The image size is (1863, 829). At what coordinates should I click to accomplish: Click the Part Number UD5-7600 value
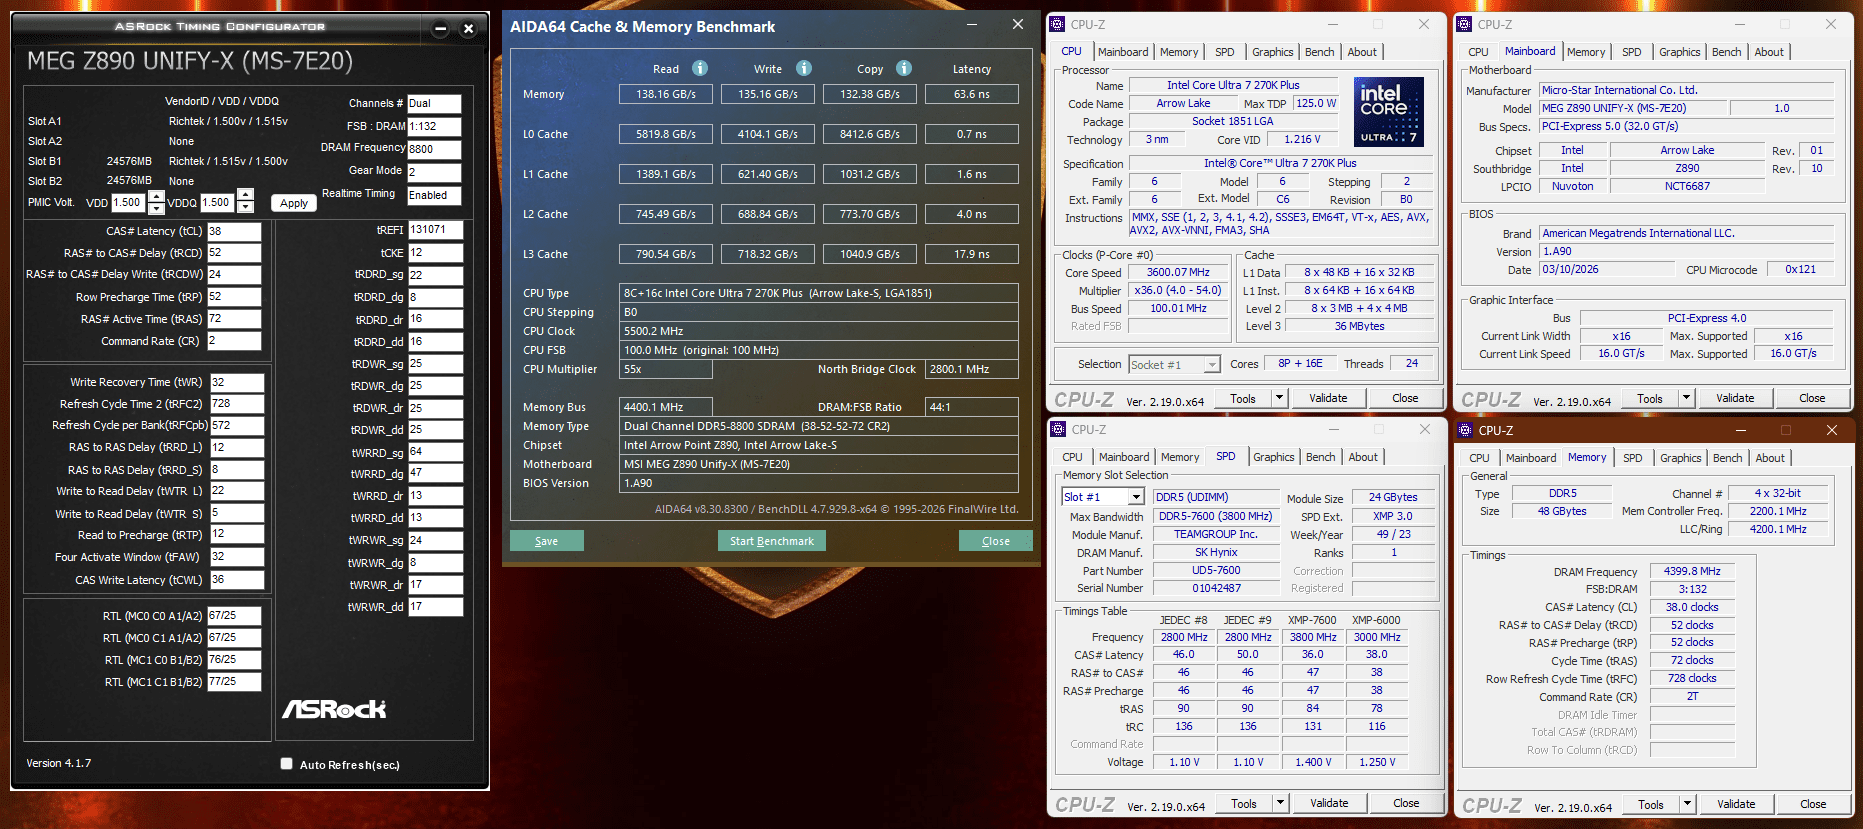1216,571
